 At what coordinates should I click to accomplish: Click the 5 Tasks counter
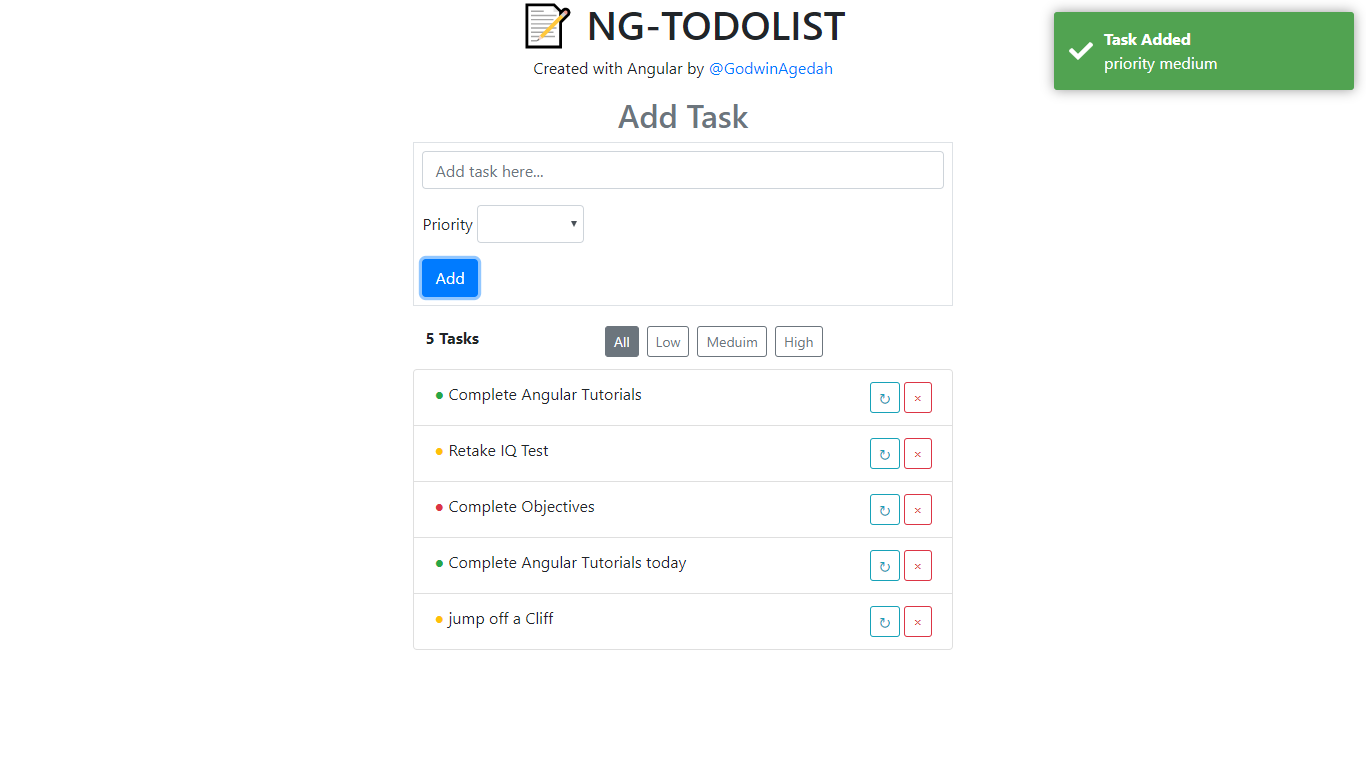point(452,339)
